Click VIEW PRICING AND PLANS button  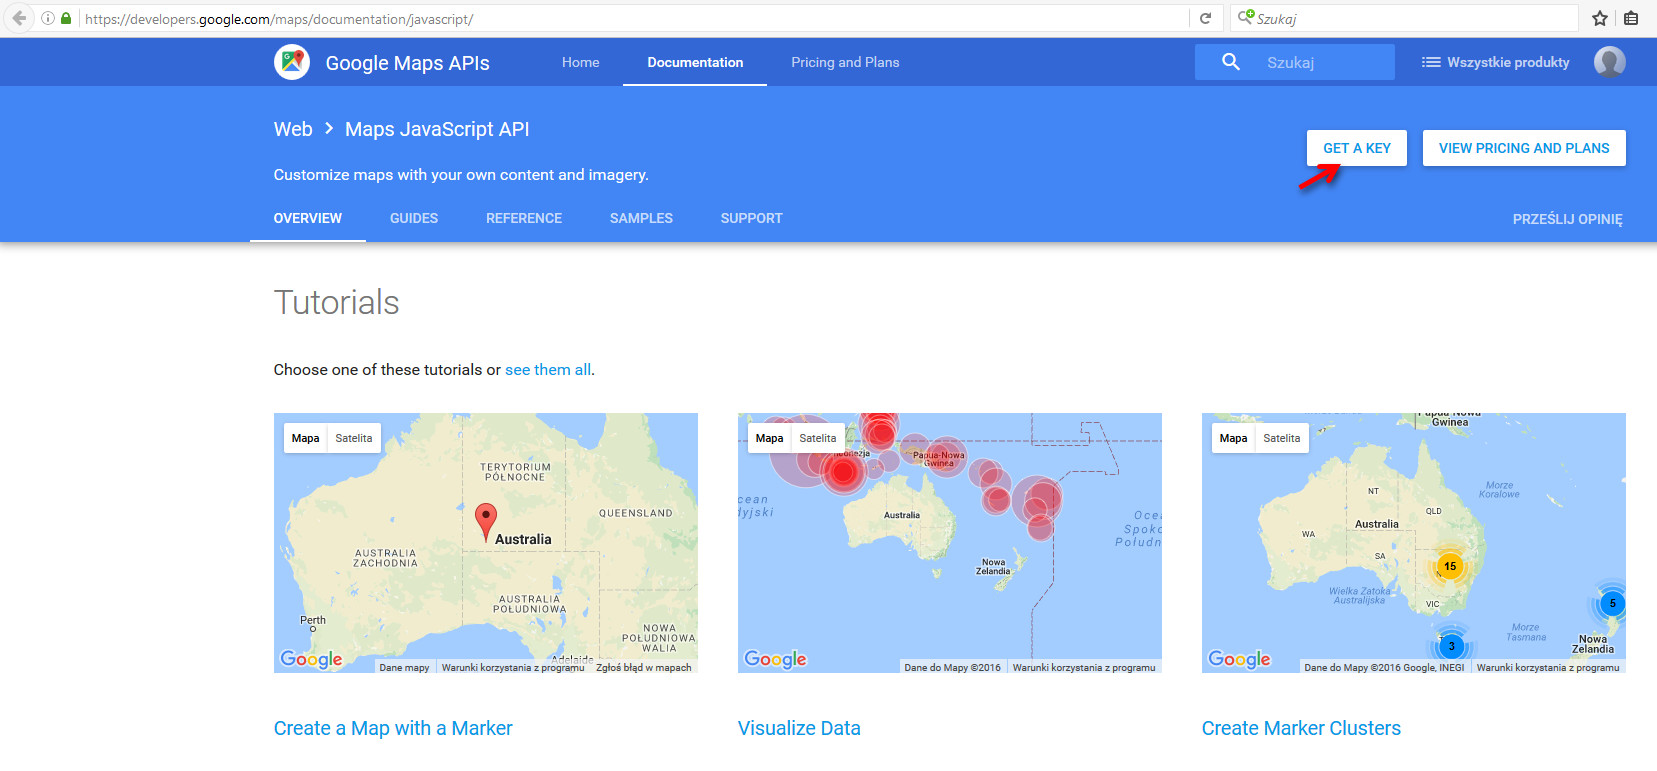point(1524,148)
